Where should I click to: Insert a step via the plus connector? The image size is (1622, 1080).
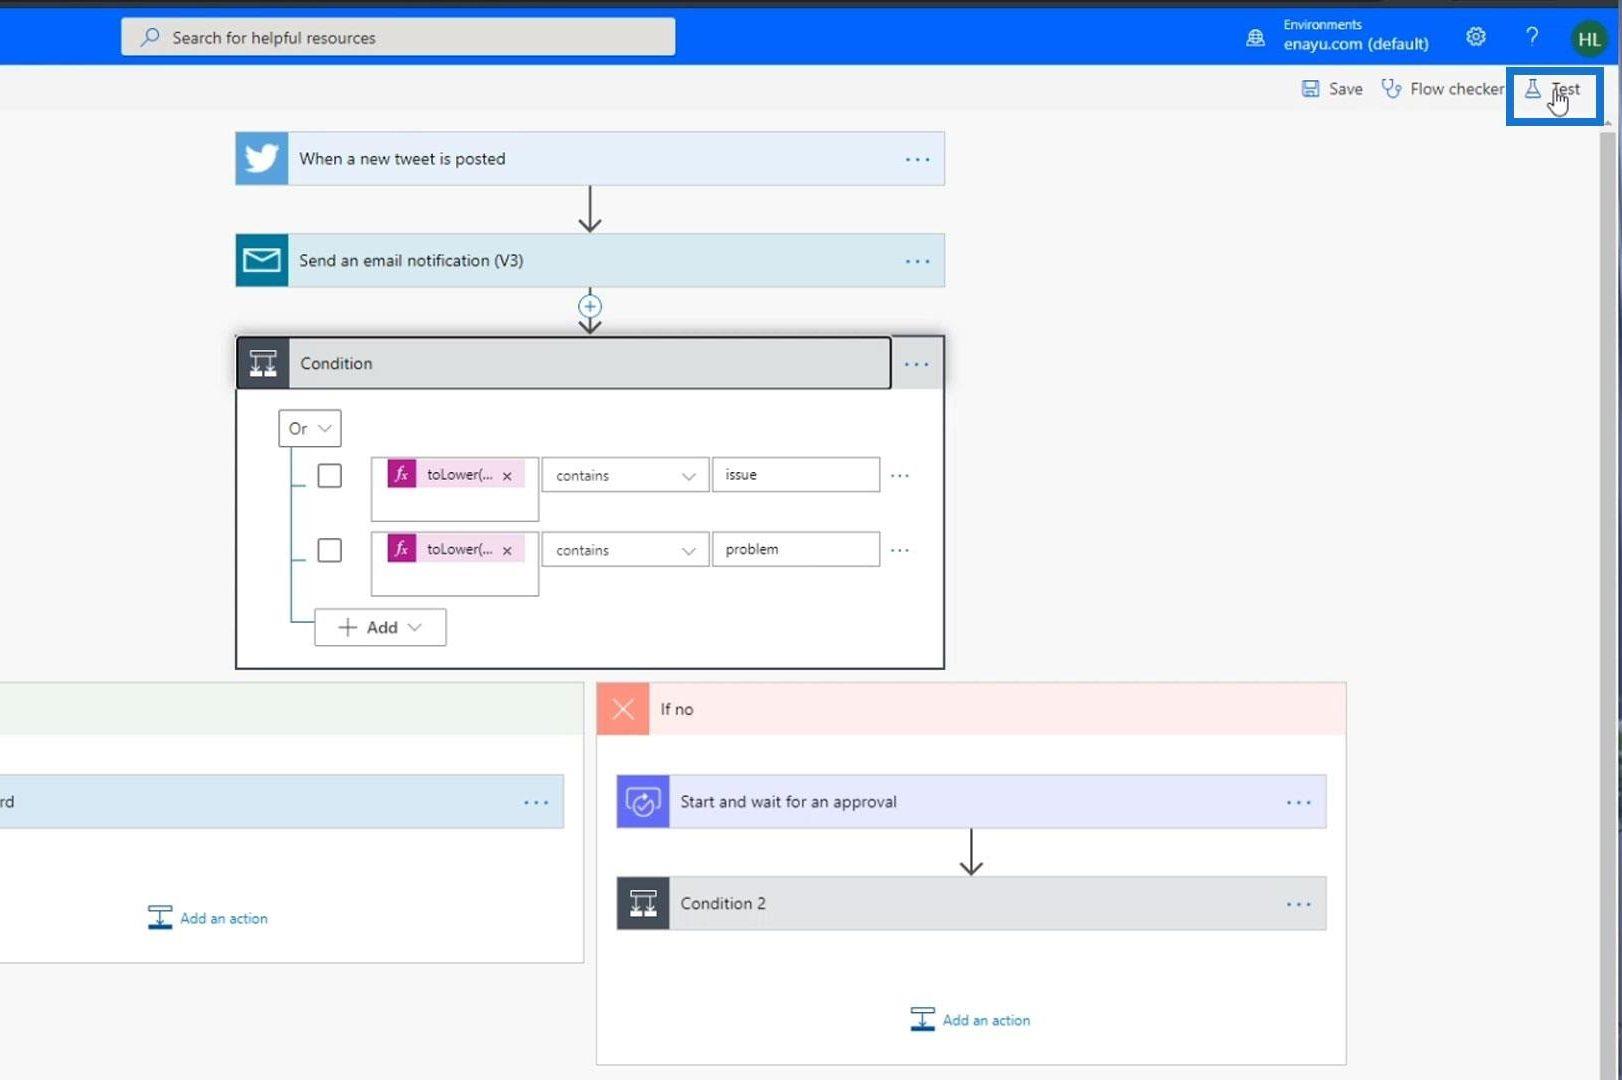[590, 306]
